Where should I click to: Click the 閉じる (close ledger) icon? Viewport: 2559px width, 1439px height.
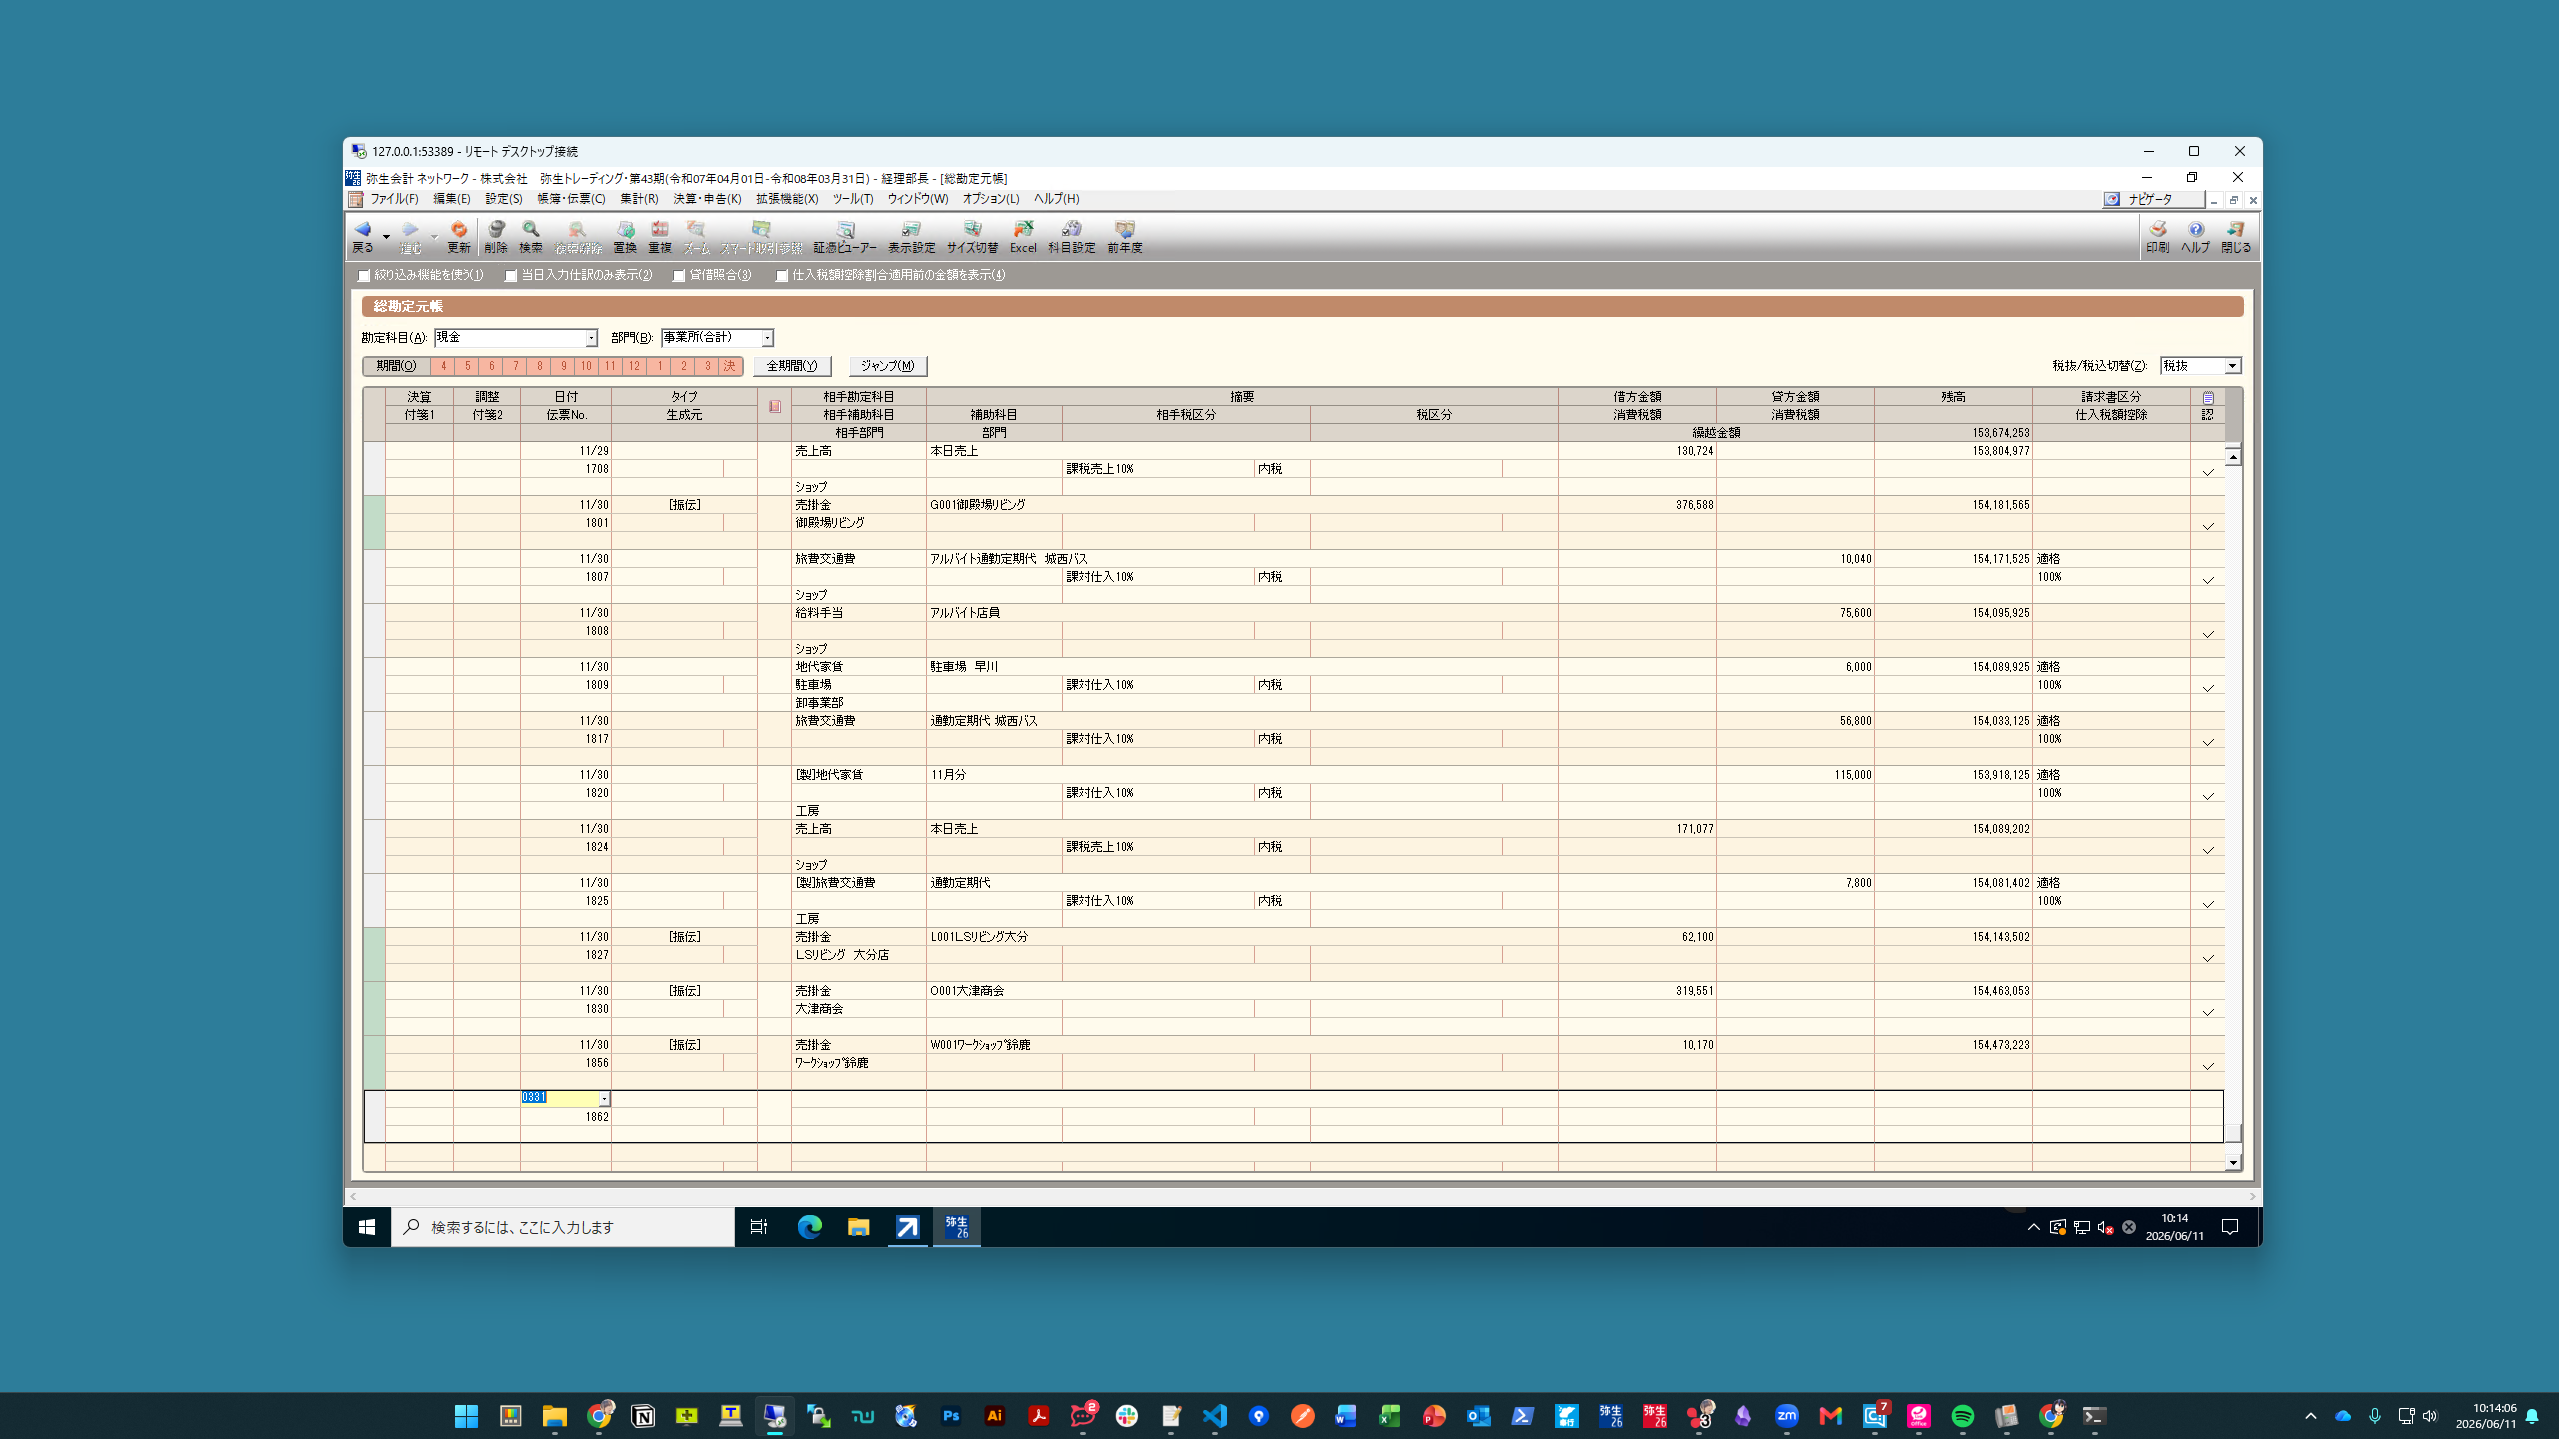(2236, 236)
